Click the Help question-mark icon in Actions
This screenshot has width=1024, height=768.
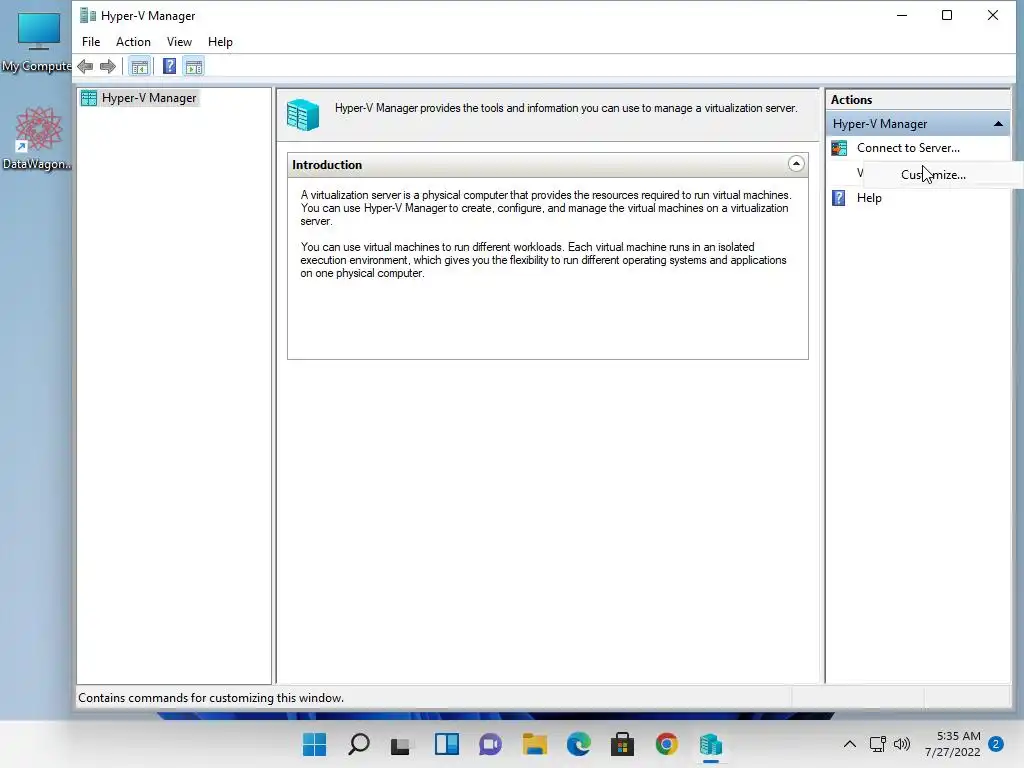click(x=839, y=198)
